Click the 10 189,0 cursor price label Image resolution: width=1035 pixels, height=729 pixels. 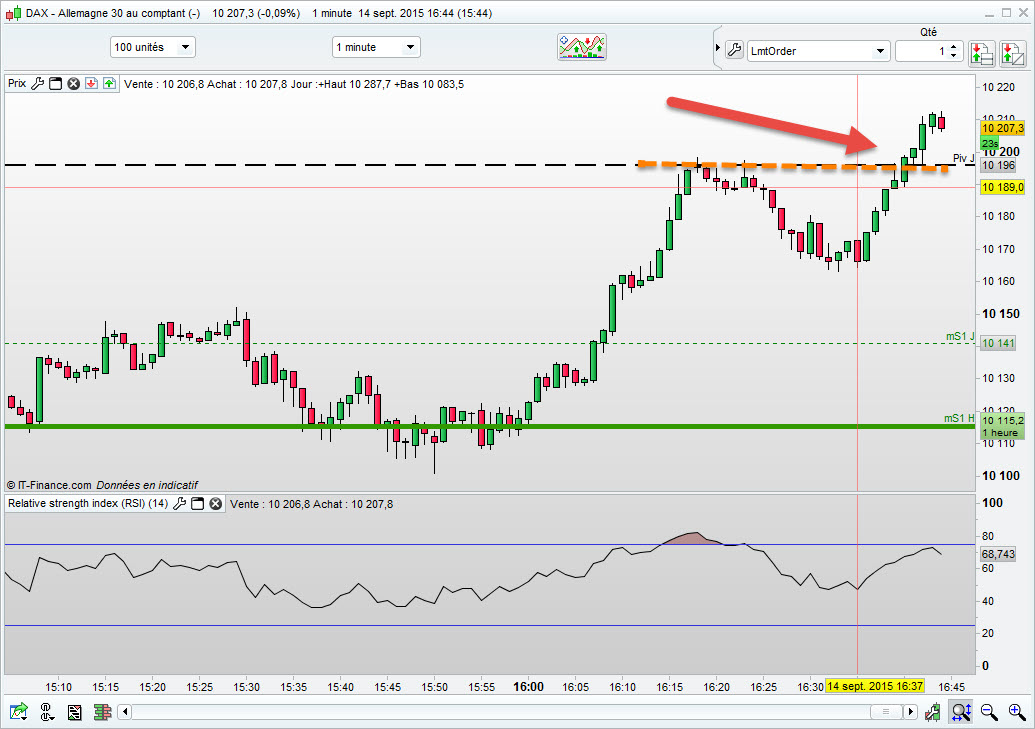1003,187
